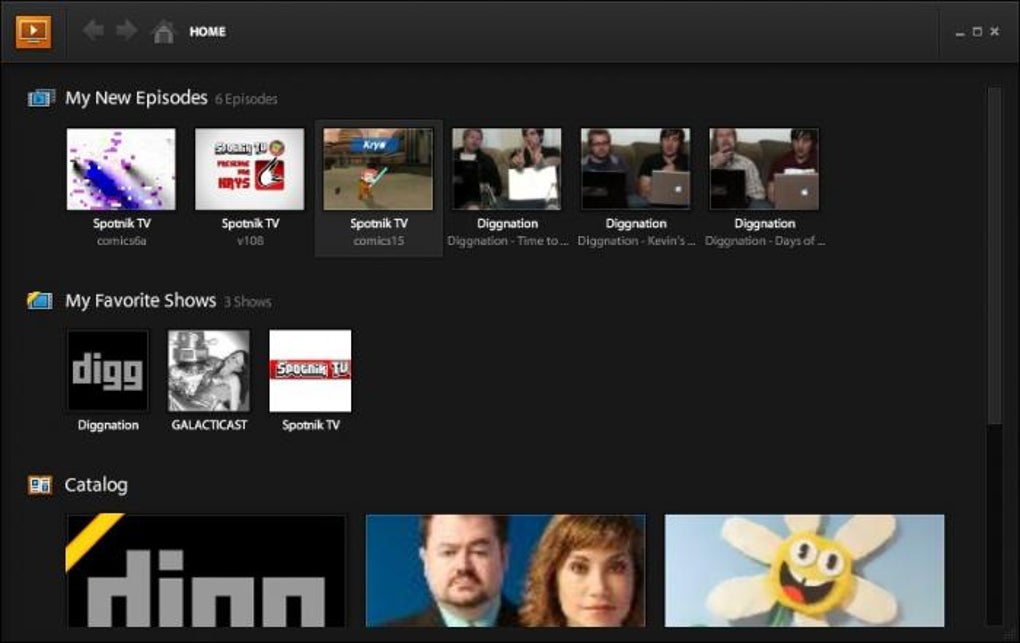Go forward with the right arrow icon

[127, 31]
